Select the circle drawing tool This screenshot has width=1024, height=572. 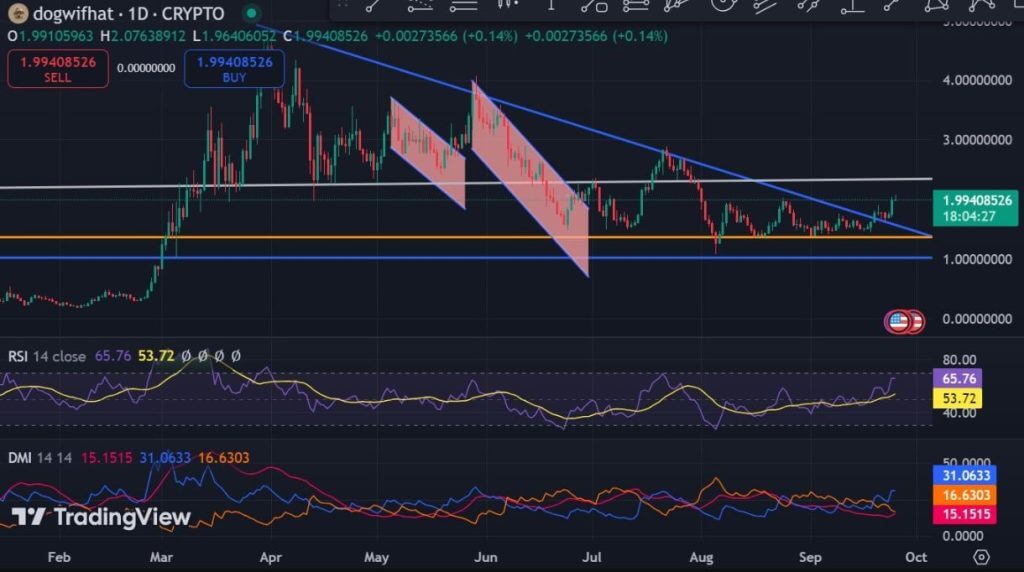(723, 5)
